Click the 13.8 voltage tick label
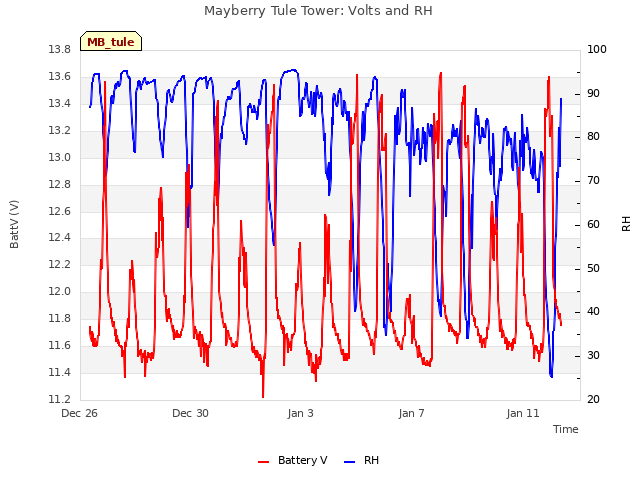The image size is (640, 480). pyautogui.click(x=60, y=50)
